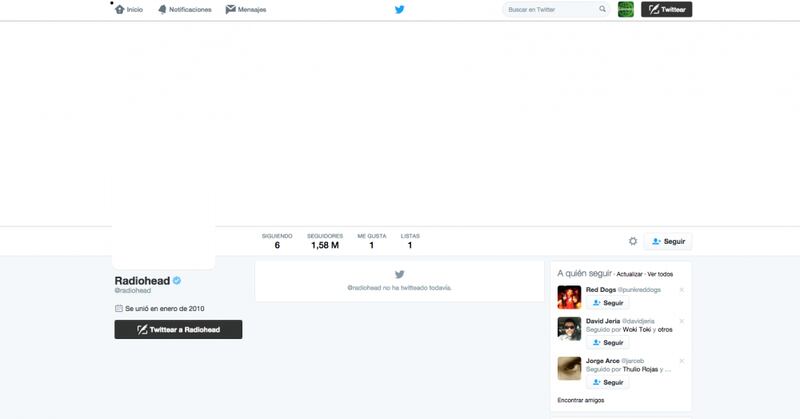Open the user avatar menu in top bar

[x=626, y=9]
